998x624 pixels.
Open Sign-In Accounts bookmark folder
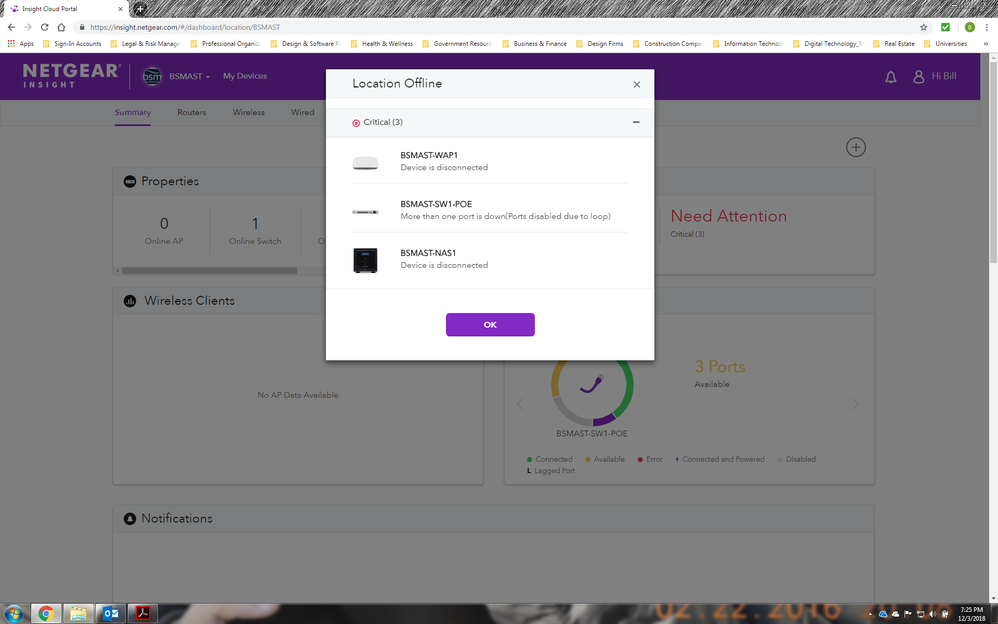(x=72, y=44)
